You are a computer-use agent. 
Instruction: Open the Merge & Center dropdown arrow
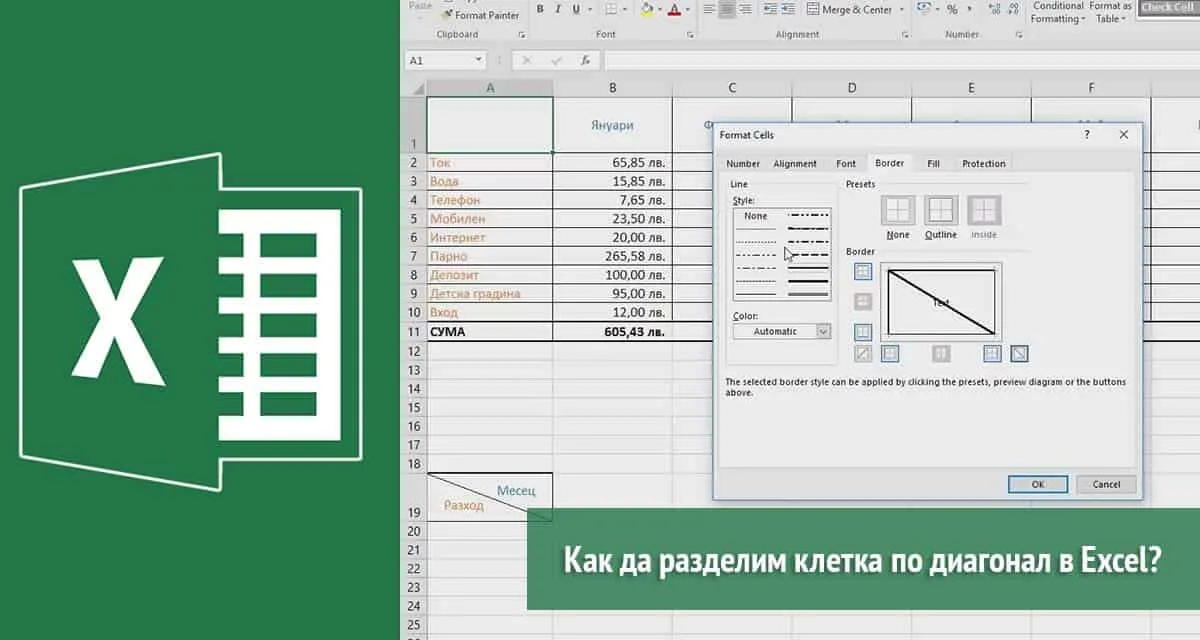click(902, 9)
